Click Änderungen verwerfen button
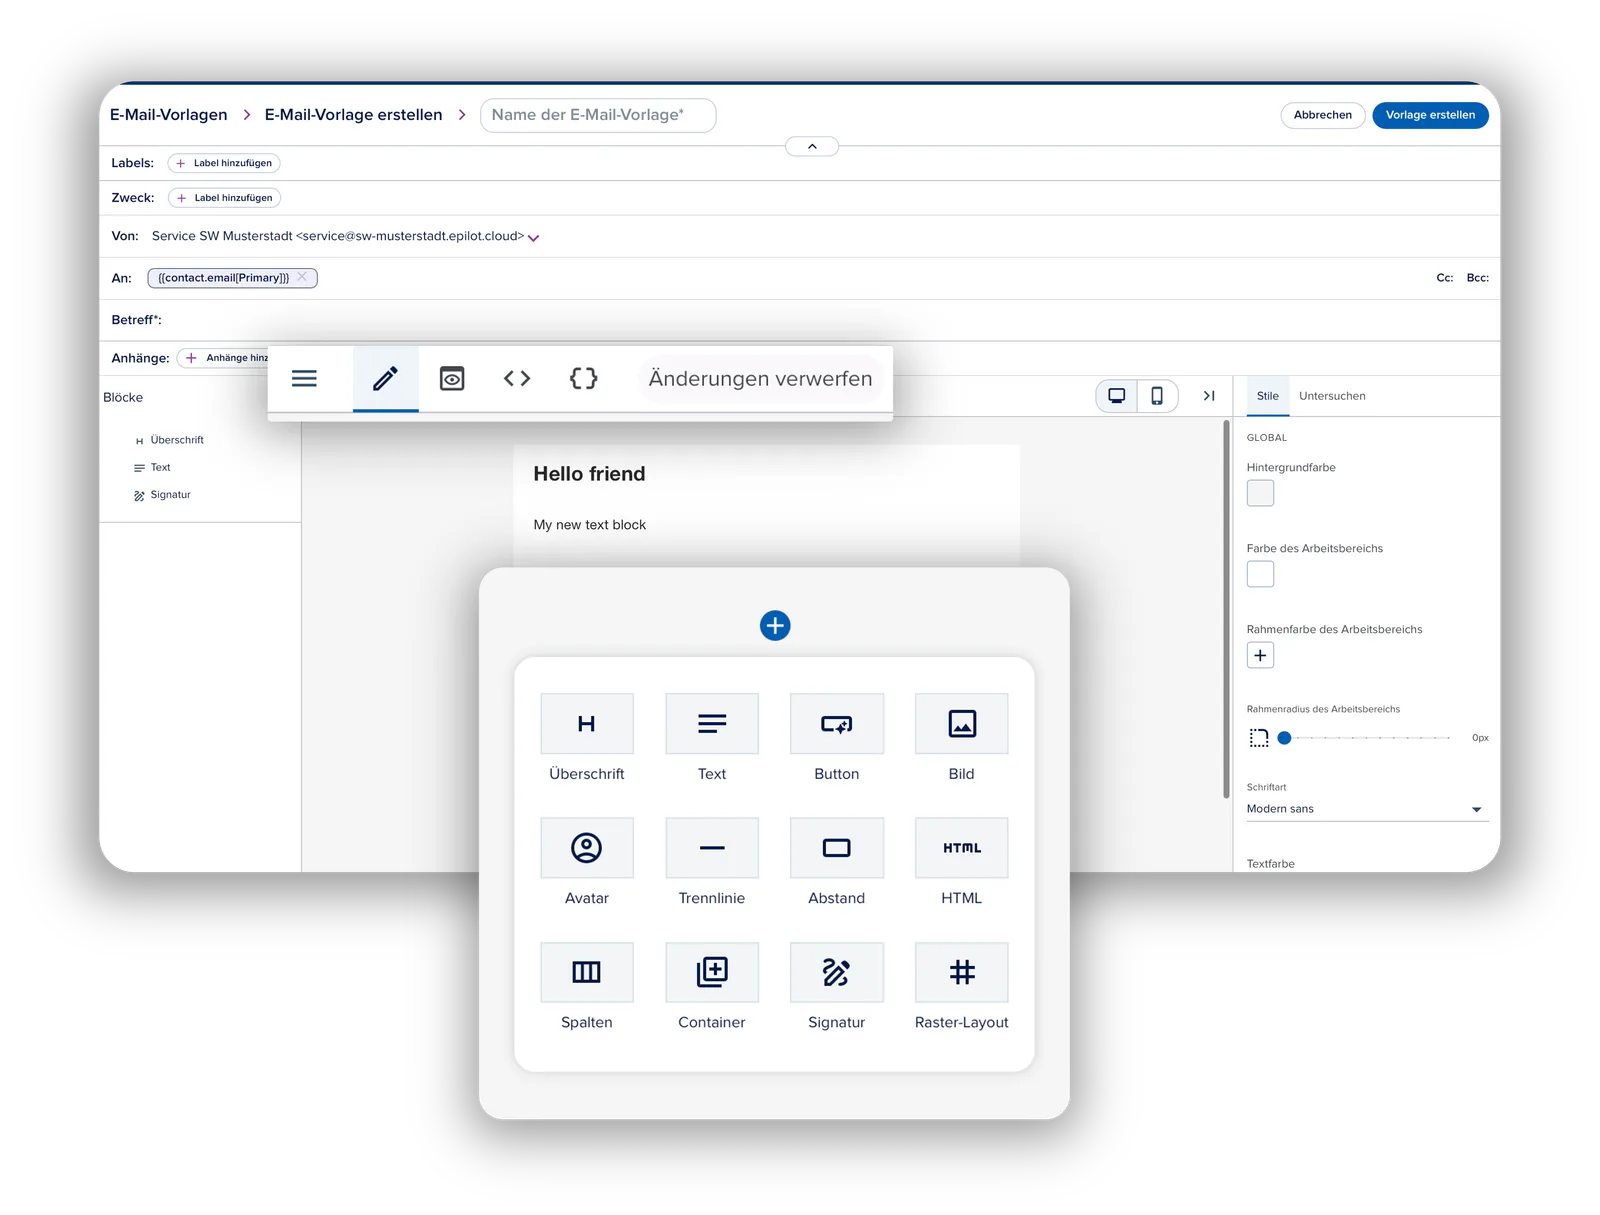 (760, 379)
